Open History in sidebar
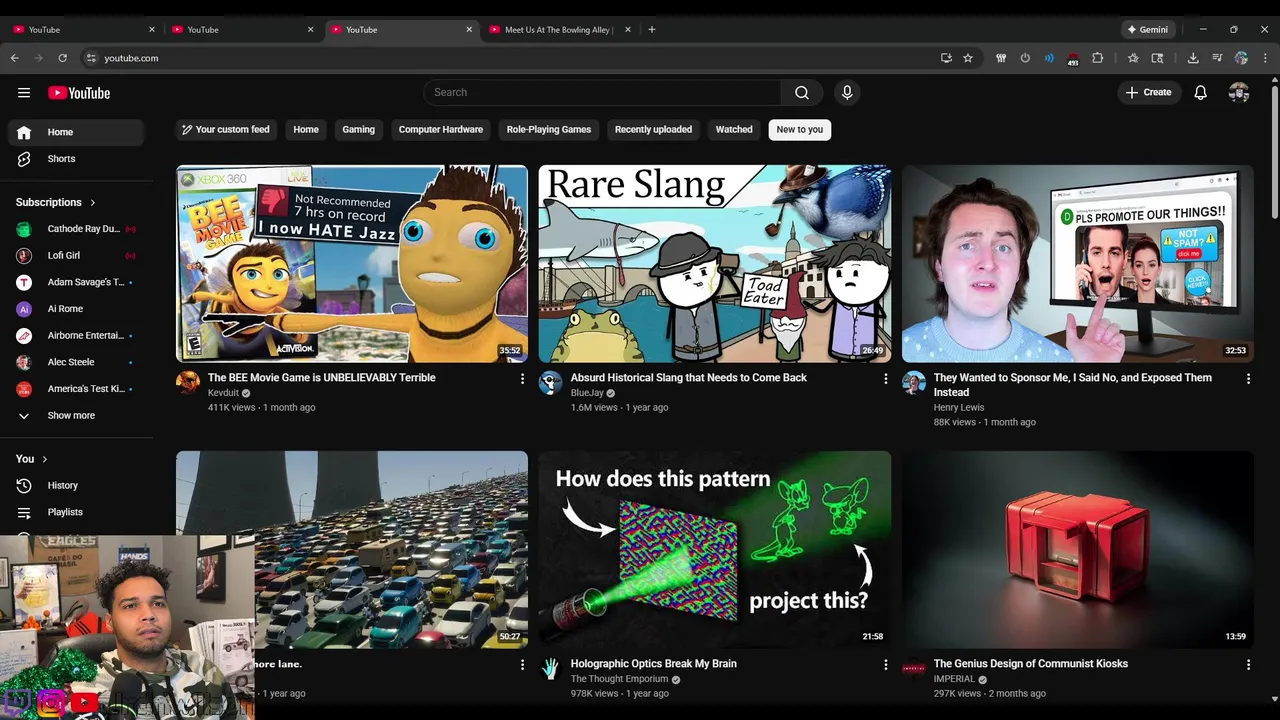1280x720 pixels. tap(76, 485)
